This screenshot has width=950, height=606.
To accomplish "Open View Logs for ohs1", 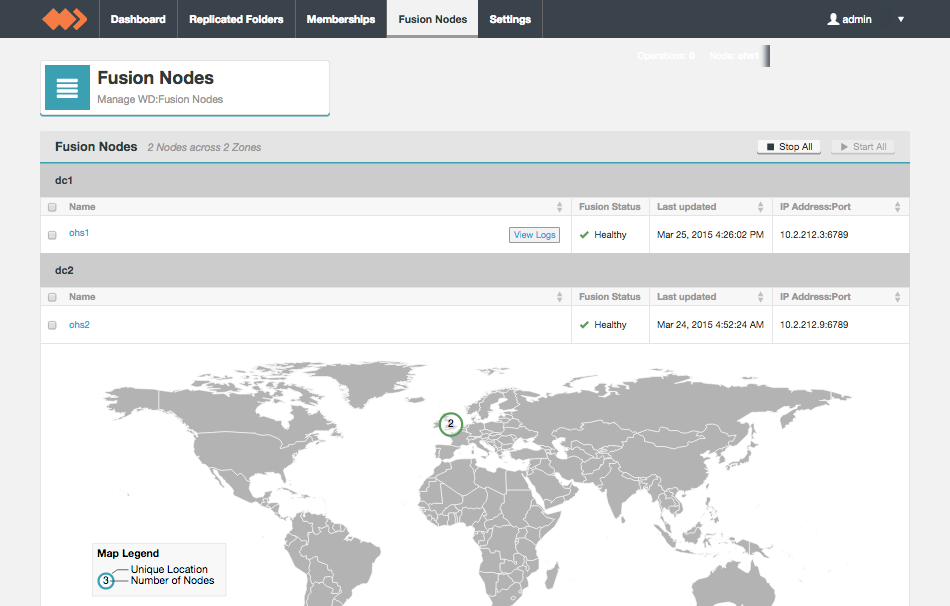I will point(534,235).
